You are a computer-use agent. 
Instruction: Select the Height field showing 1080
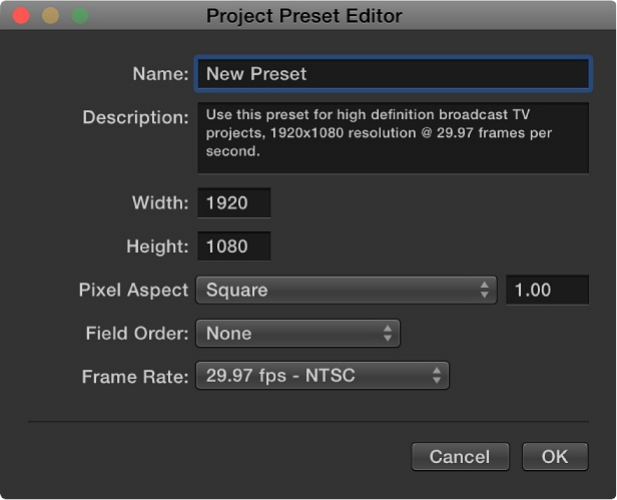coord(234,246)
